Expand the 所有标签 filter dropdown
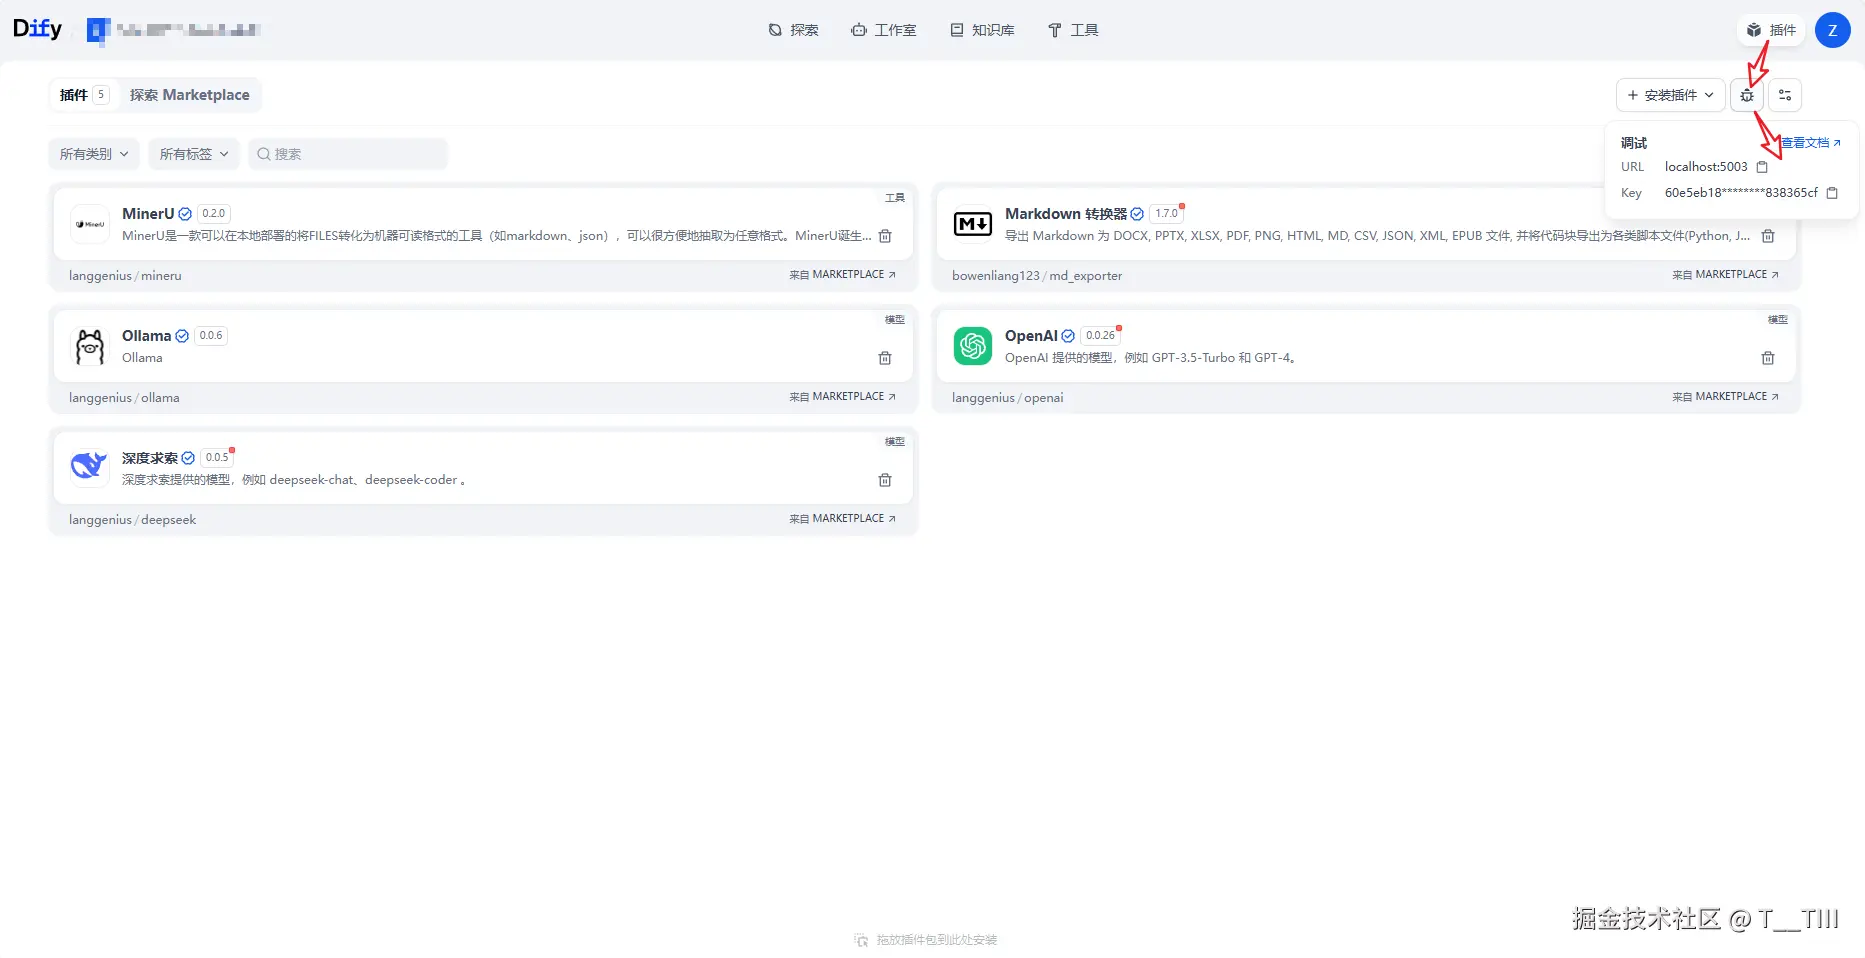1865x958 pixels. [x=194, y=154]
